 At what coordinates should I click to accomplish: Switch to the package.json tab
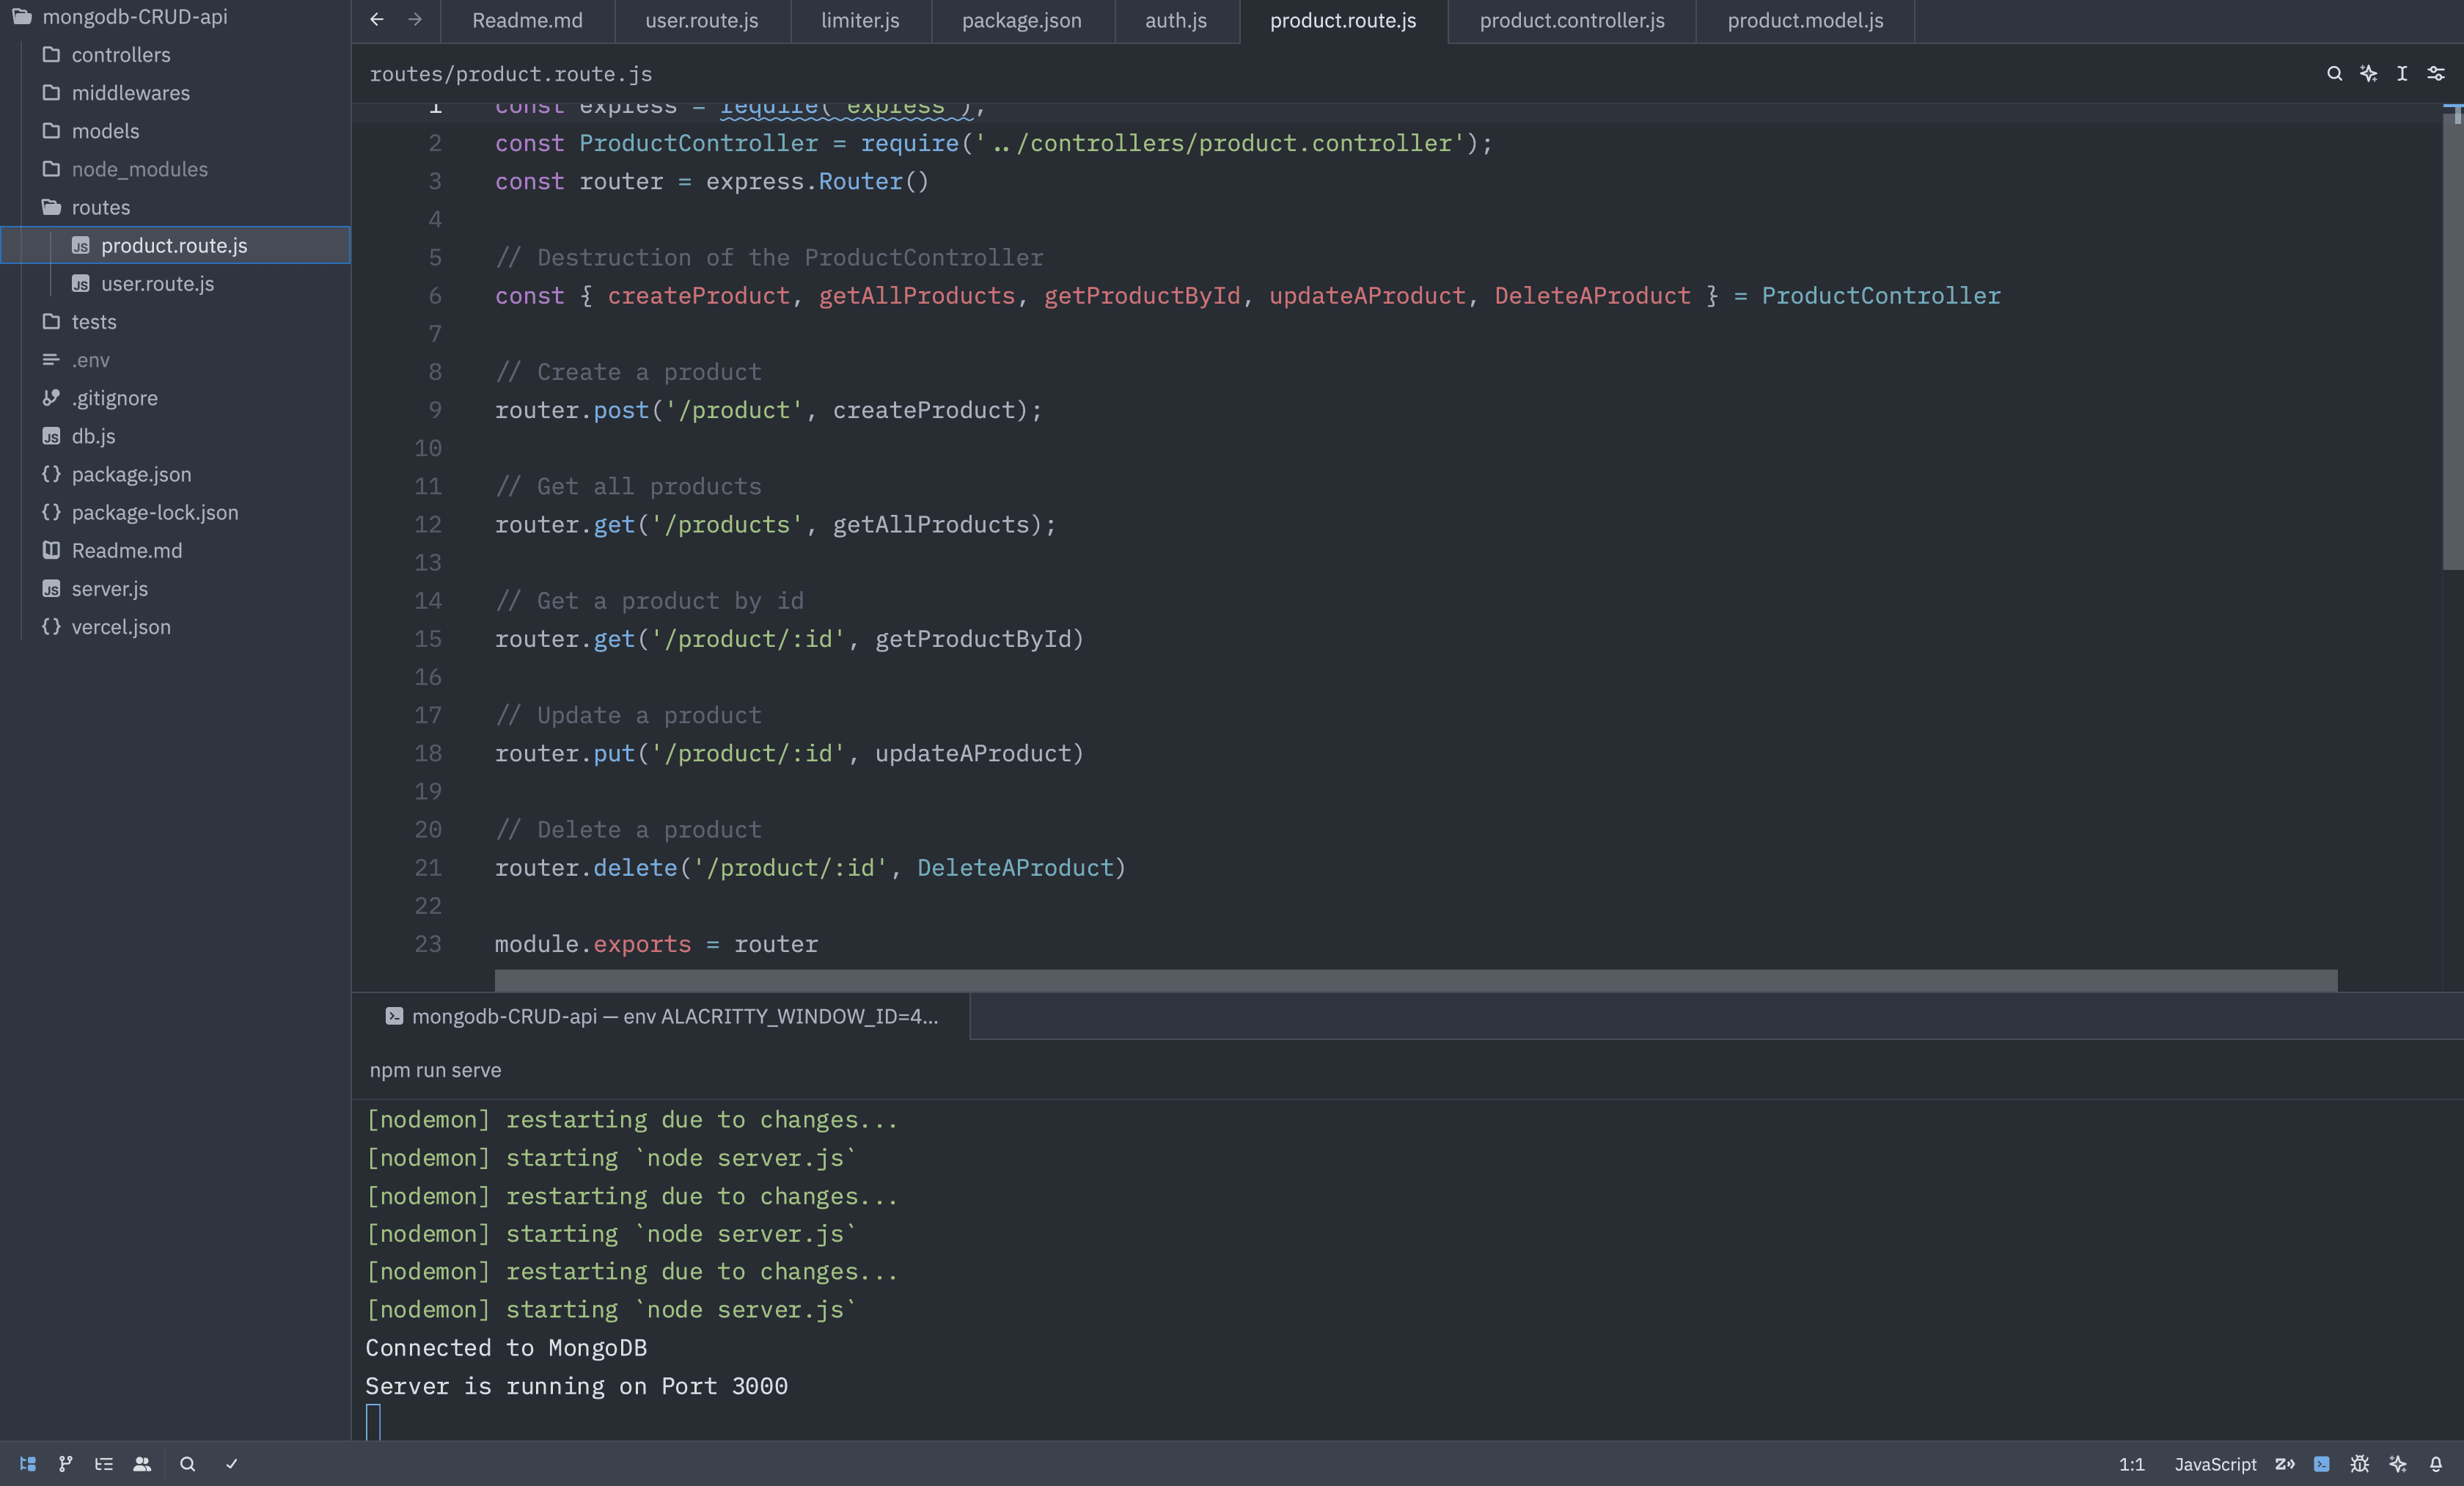click(x=1022, y=20)
